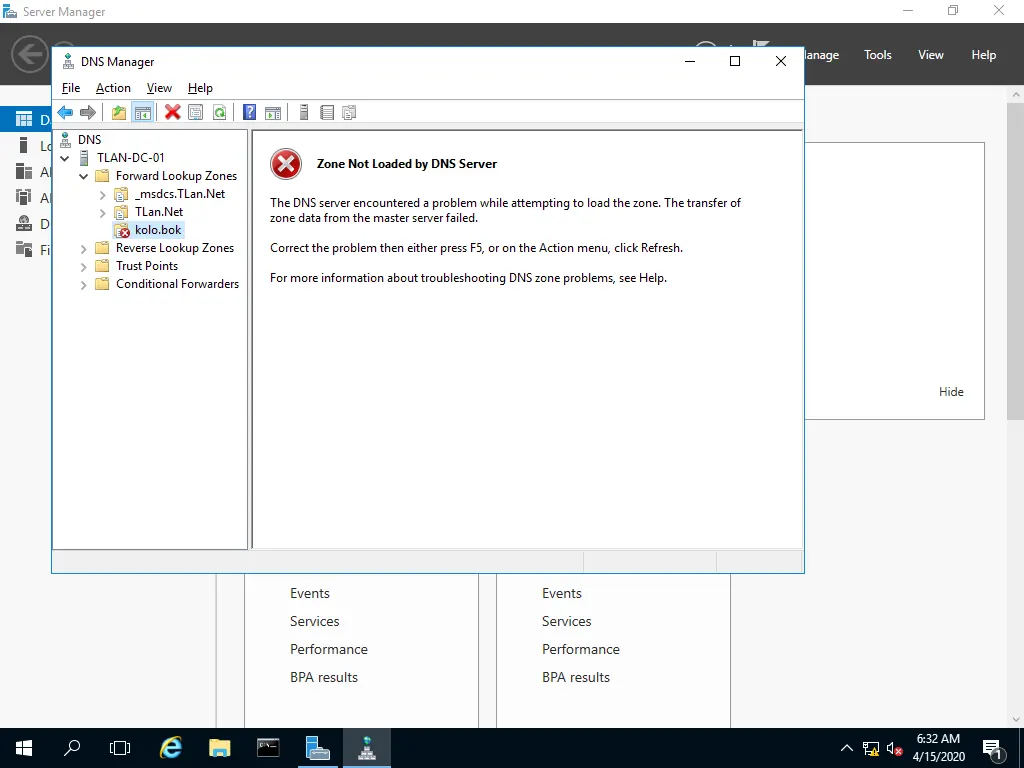Expand the _msdcs.TLan.Net zone
The width and height of the screenshot is (1024, 768).
(x=103, y=195)
